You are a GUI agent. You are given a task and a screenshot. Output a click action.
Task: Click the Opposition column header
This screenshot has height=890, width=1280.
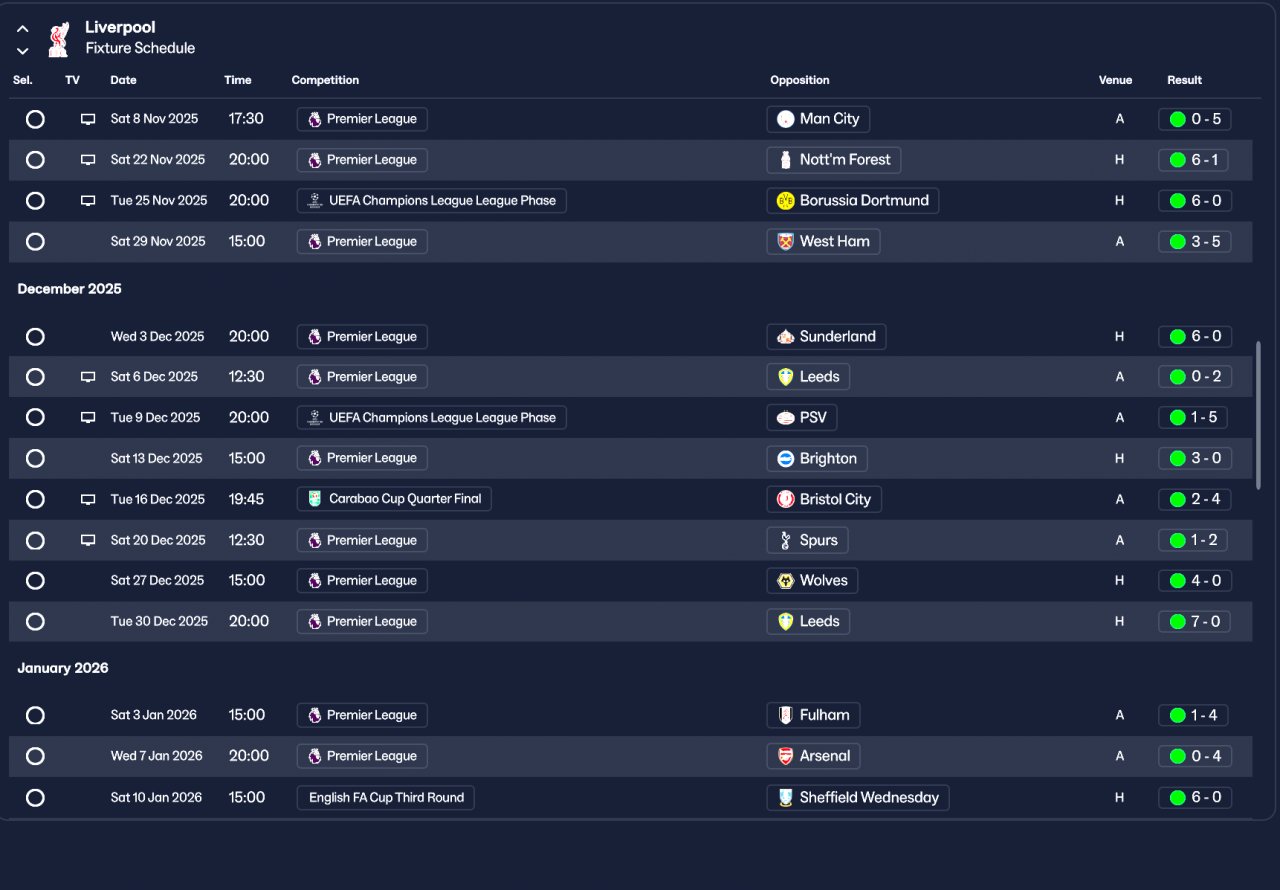[800, 80]
